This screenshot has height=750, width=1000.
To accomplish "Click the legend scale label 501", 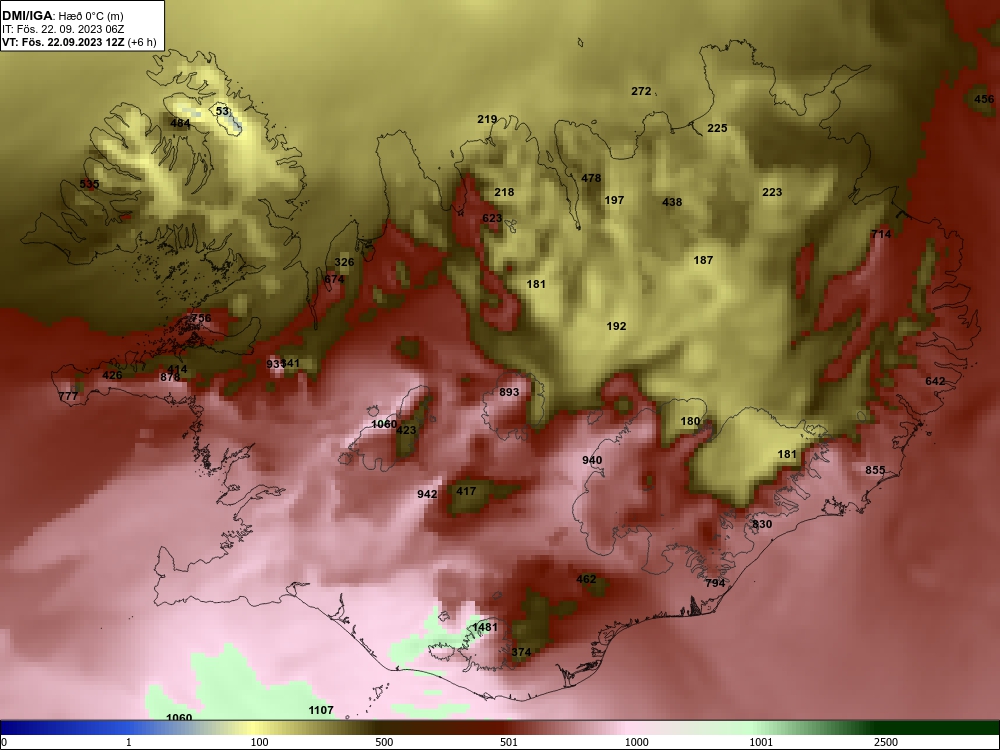I will (x=509, y=742).
